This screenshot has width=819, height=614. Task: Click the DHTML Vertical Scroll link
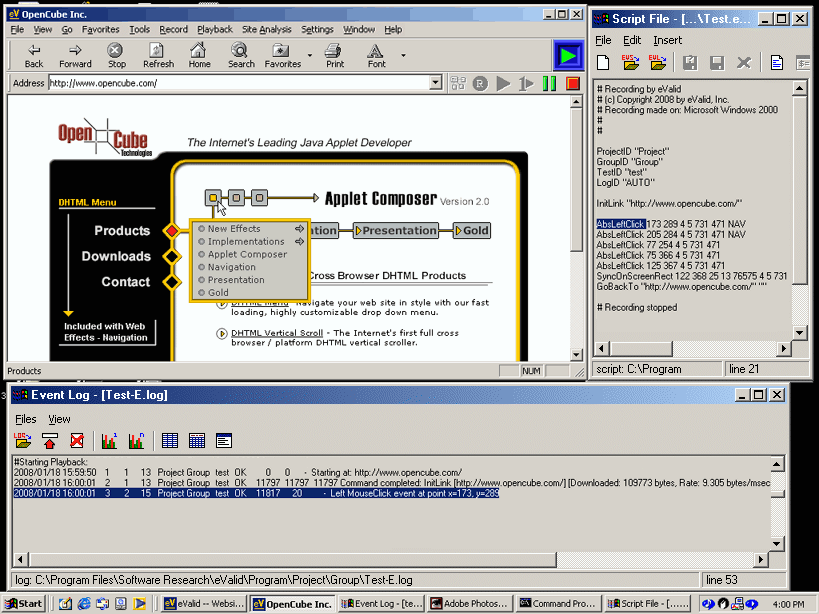tap(277, 333)
